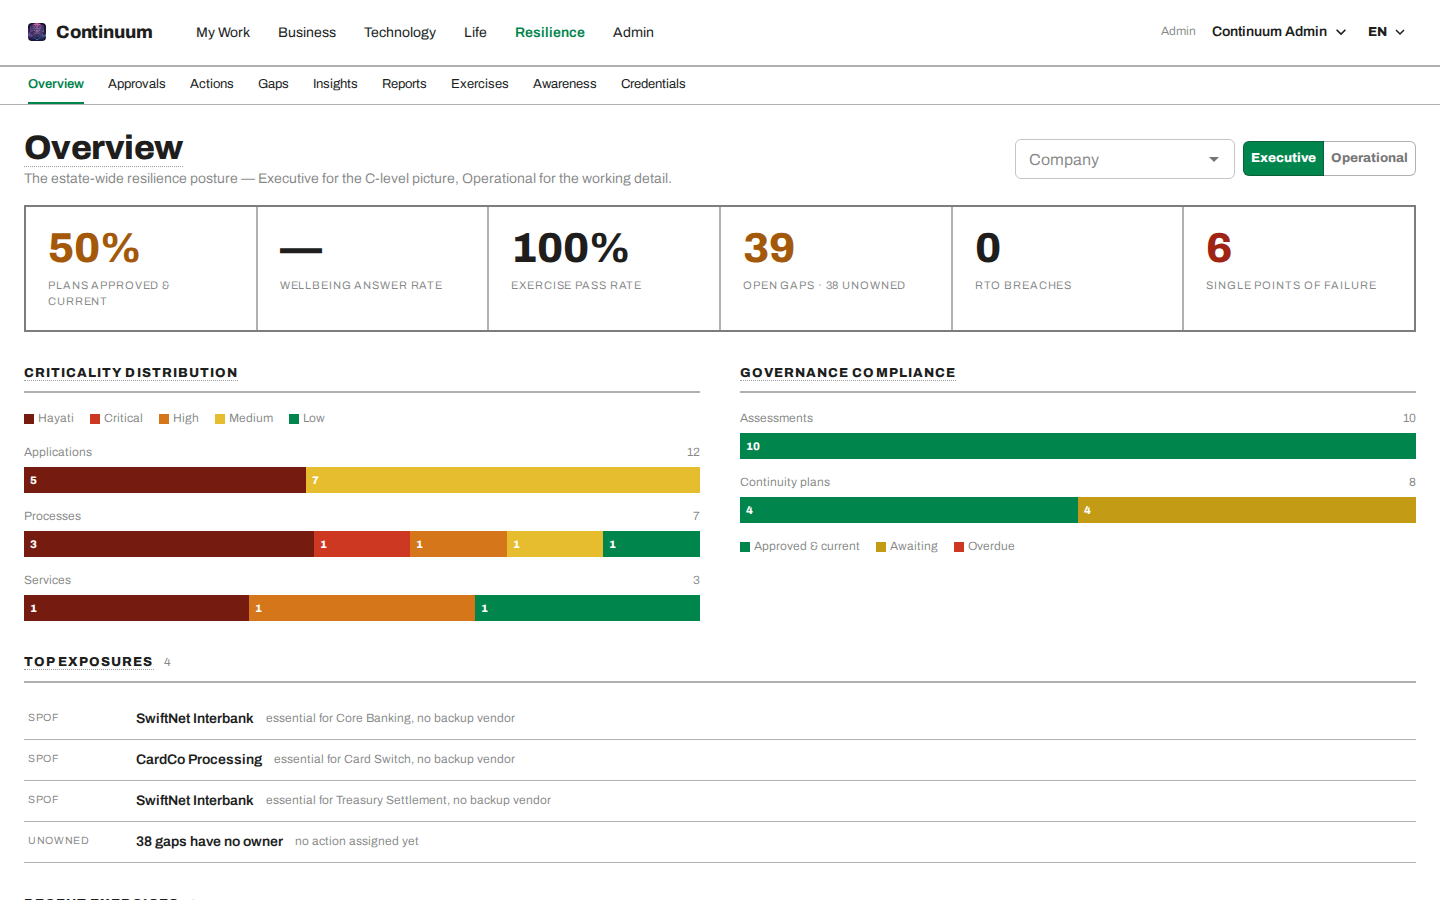This screenshot has width=1440, height=900.
Task: Open the Business menu
Action: (x=307, y=32)
